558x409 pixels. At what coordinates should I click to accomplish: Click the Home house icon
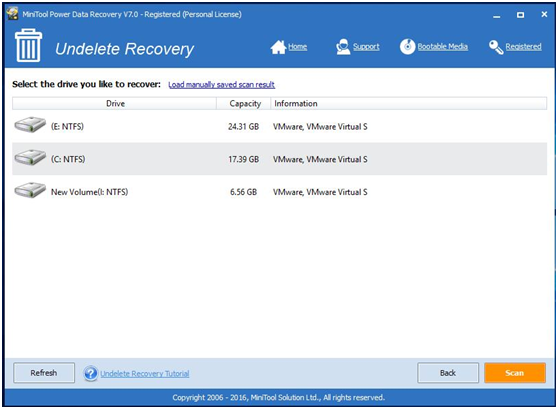pyautogui.click(x=278, y=47)
